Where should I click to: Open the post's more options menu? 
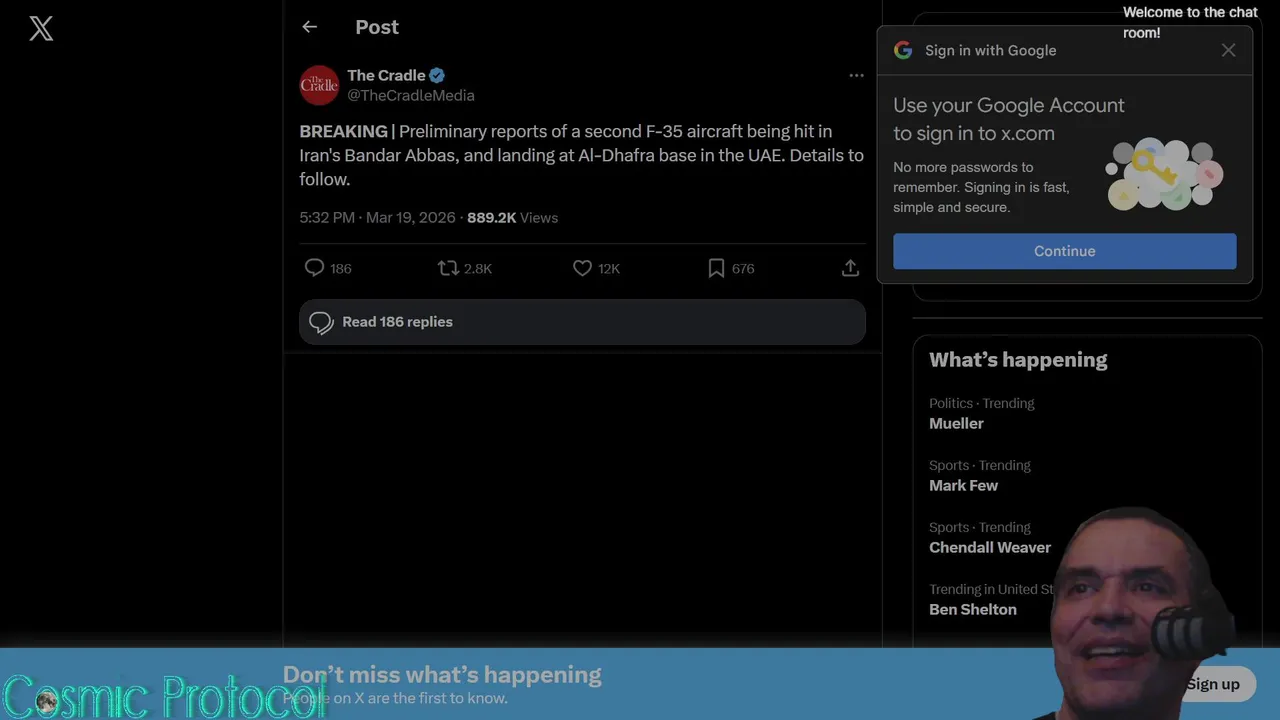(856, 75)
